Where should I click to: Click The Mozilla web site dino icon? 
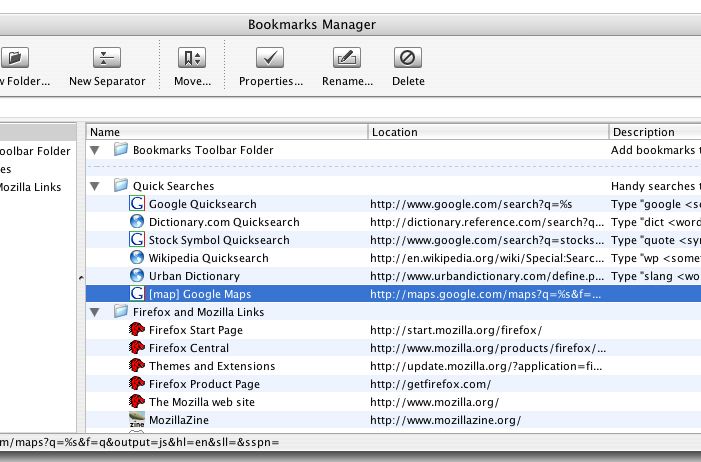pos(137,401)
